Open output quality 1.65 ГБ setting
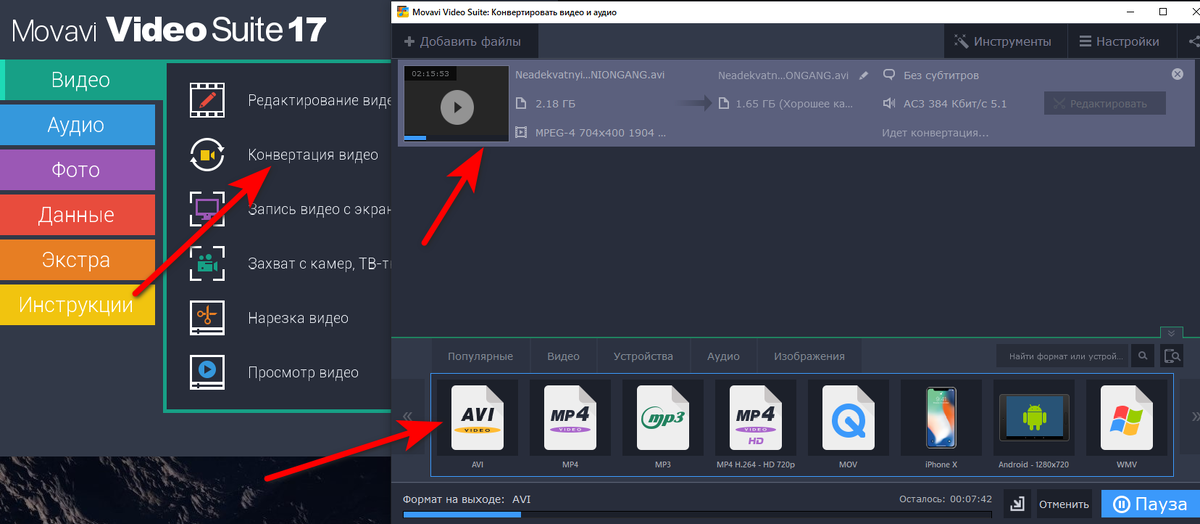 (794, 103)
